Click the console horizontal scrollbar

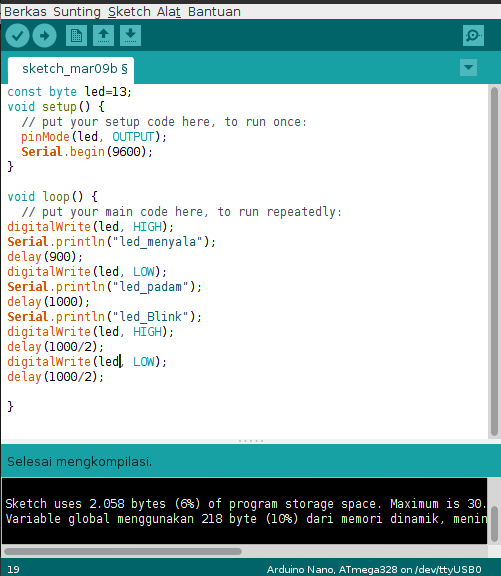pos(123,551)
